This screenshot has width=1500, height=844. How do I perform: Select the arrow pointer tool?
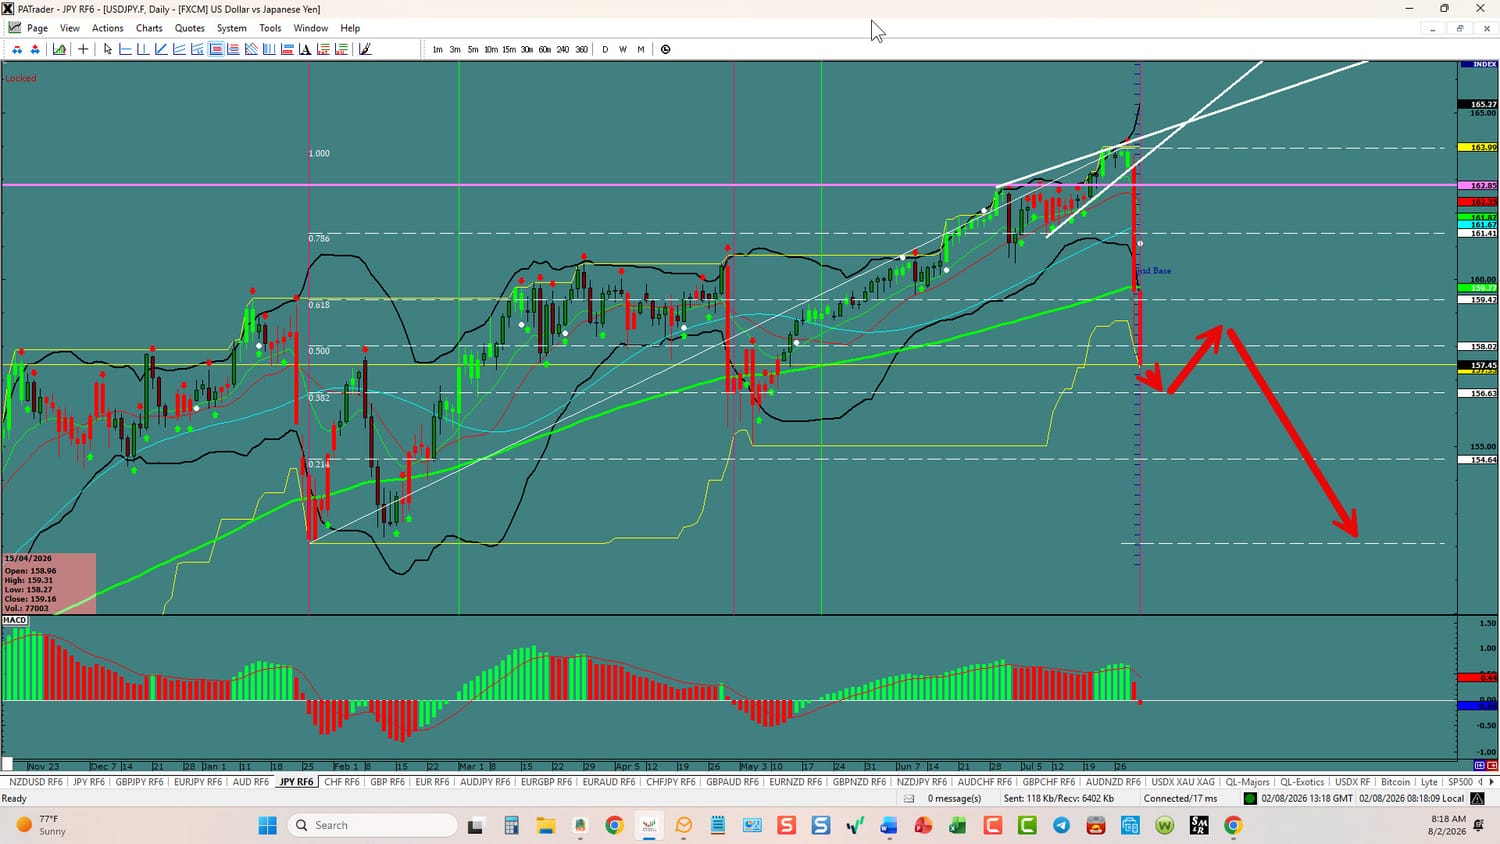click(x=108, y=49)
